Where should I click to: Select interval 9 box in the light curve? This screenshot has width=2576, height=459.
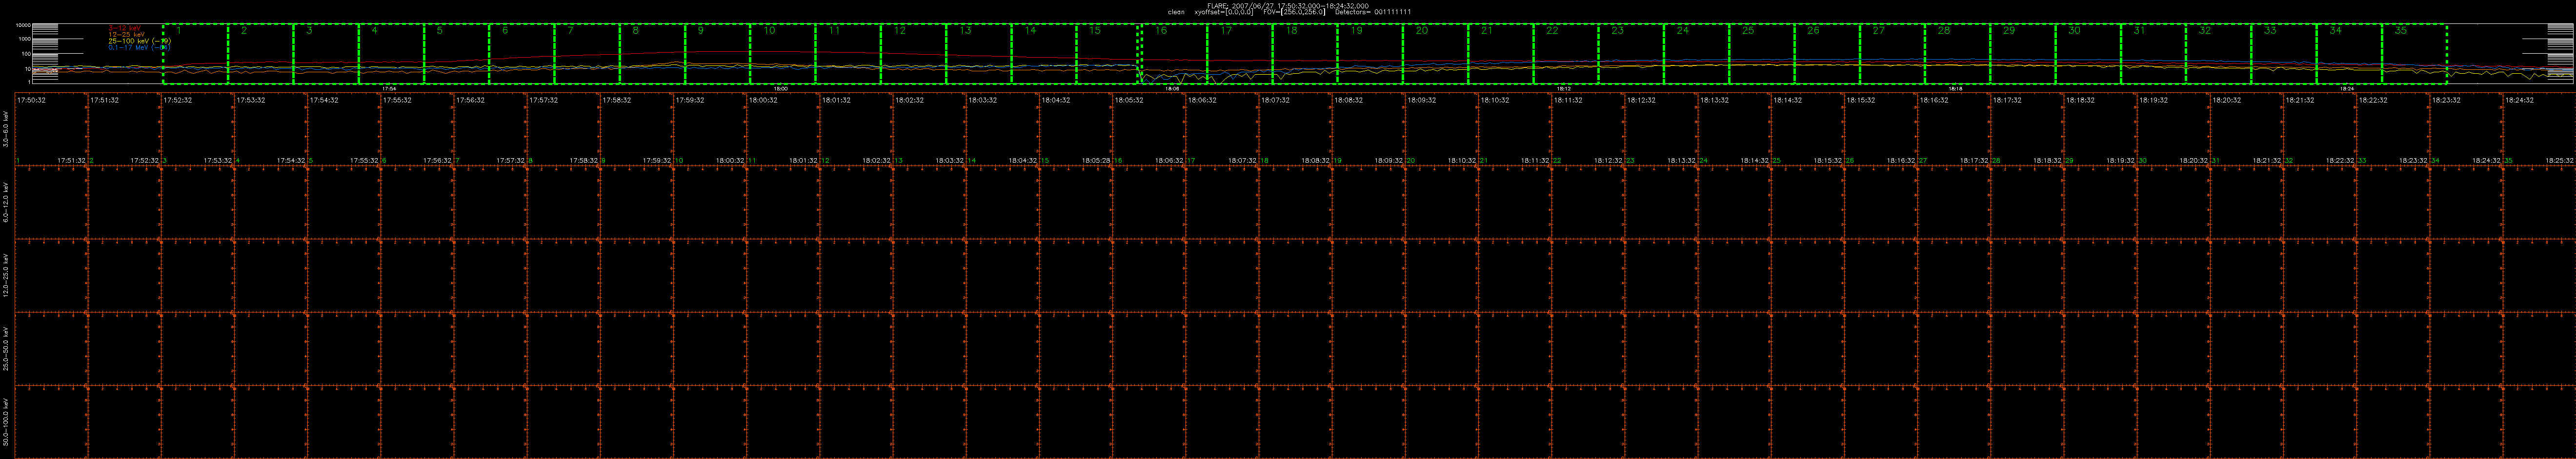tap(717, 54)
